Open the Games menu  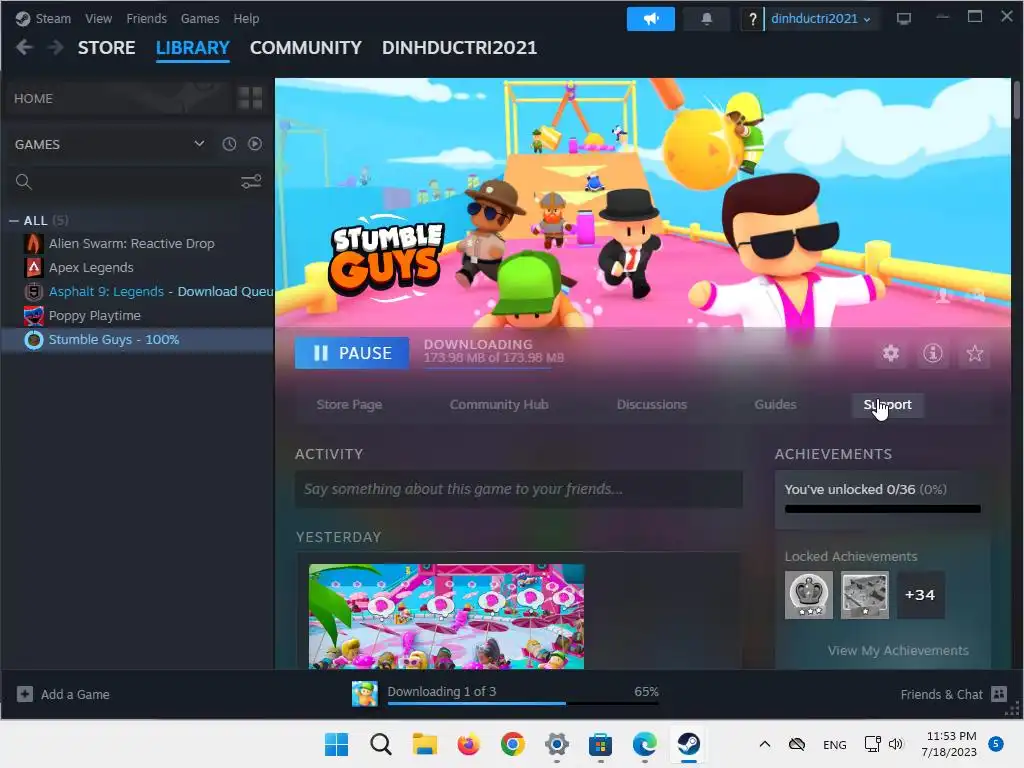click(200, 19)
